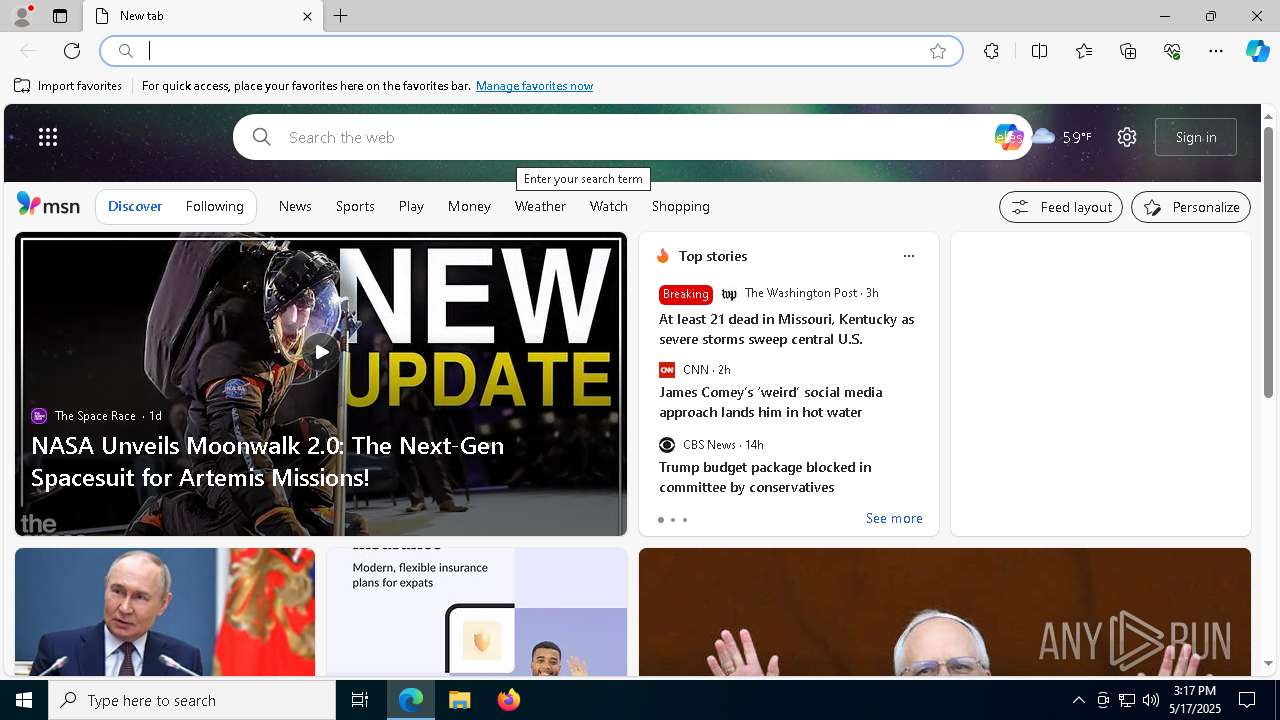Open the notification center icon
The image size is (1280, 720).
tap(1247, 700)
